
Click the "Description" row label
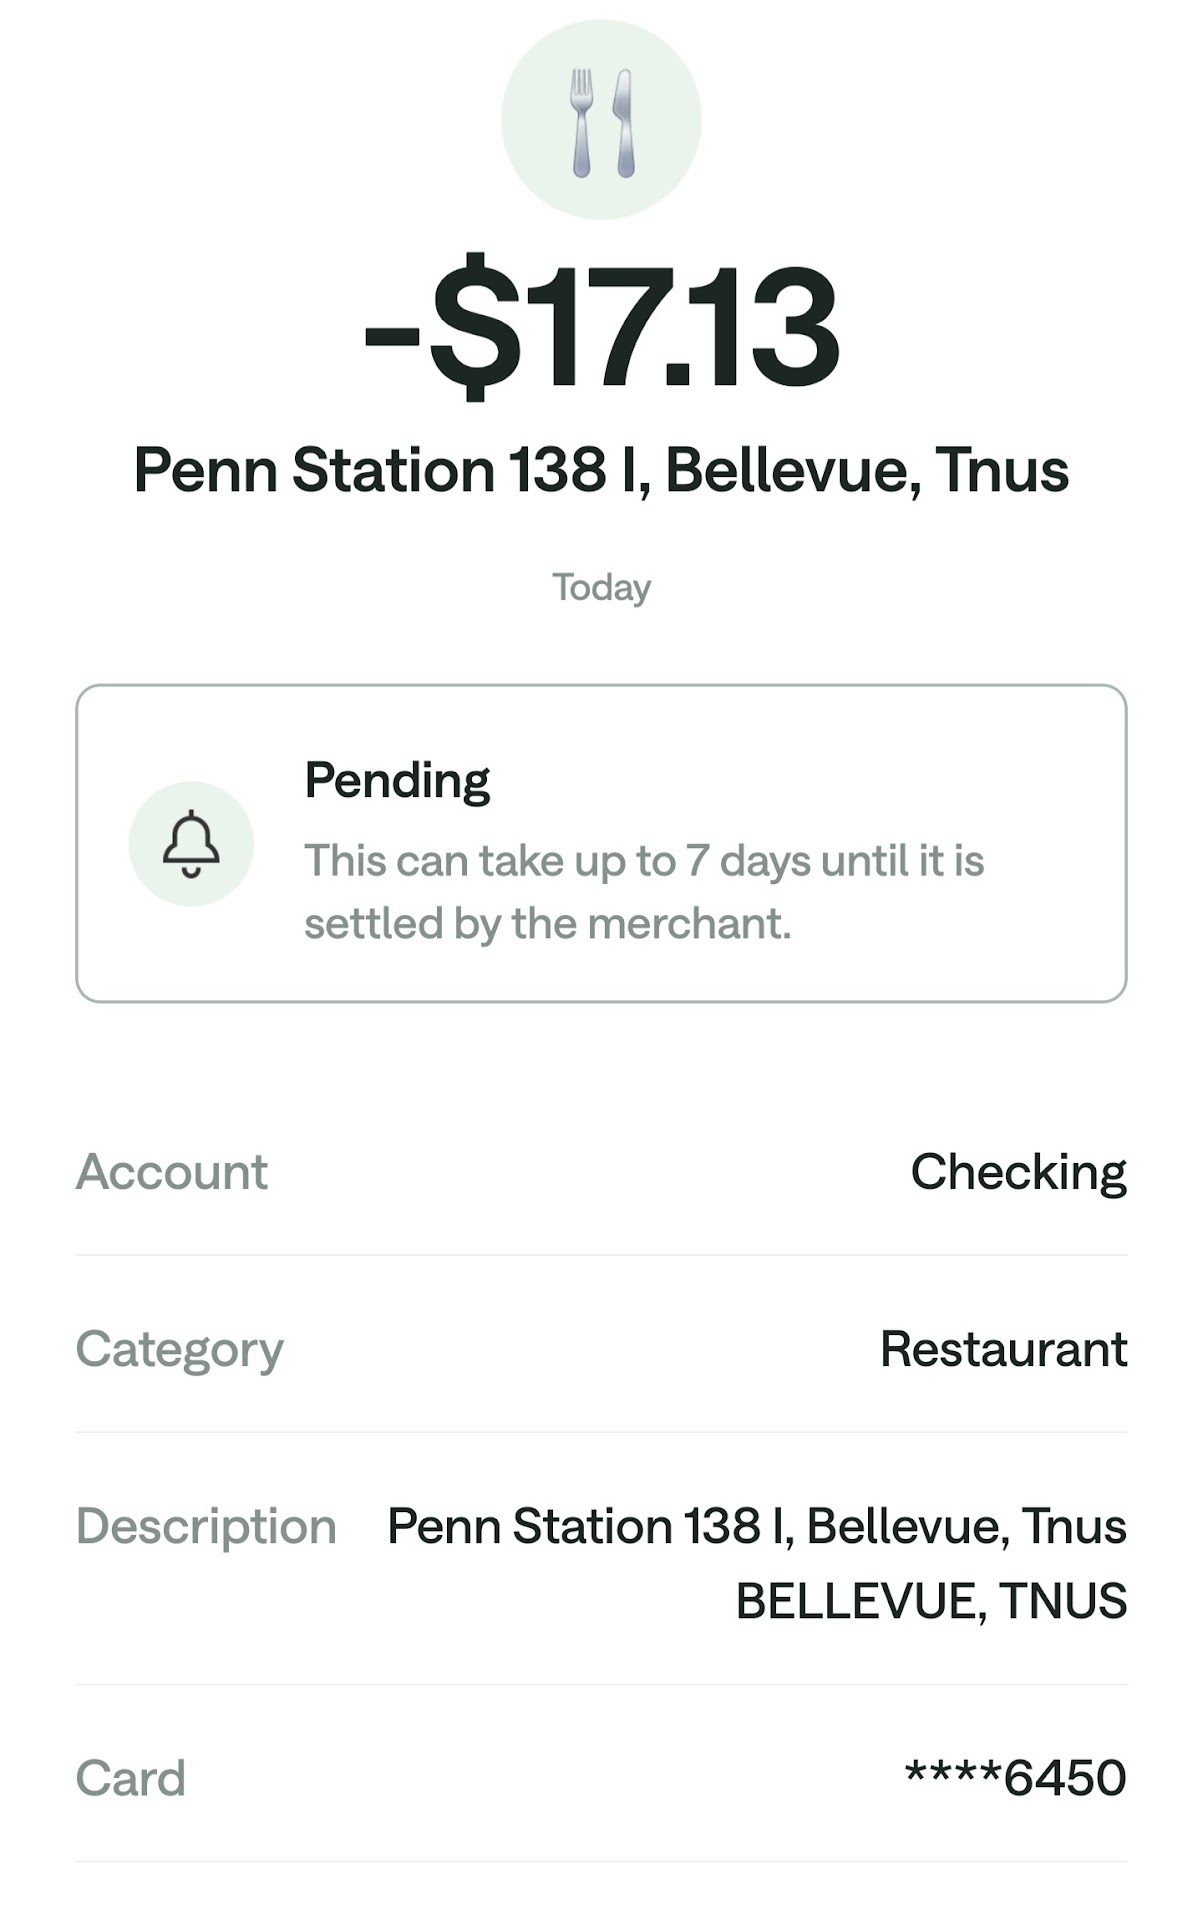[206, 1527]
